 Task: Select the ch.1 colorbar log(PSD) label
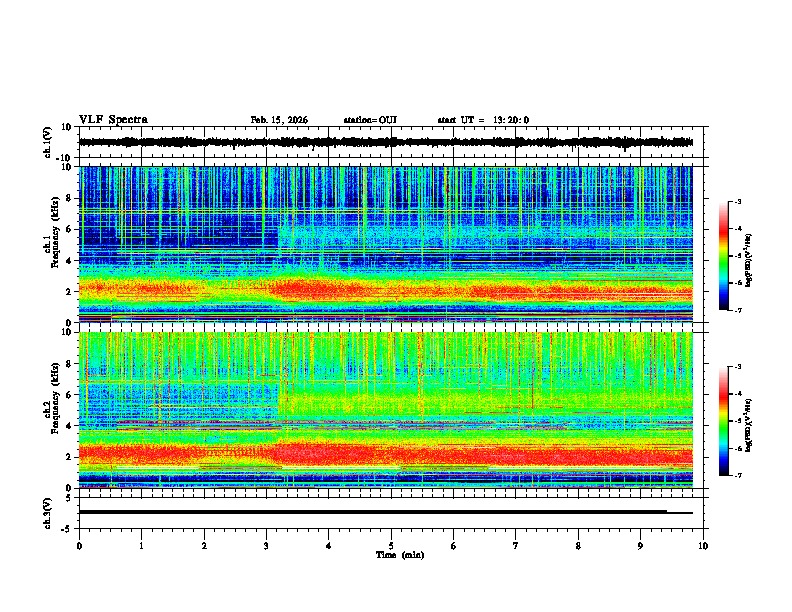coord(749,260)
